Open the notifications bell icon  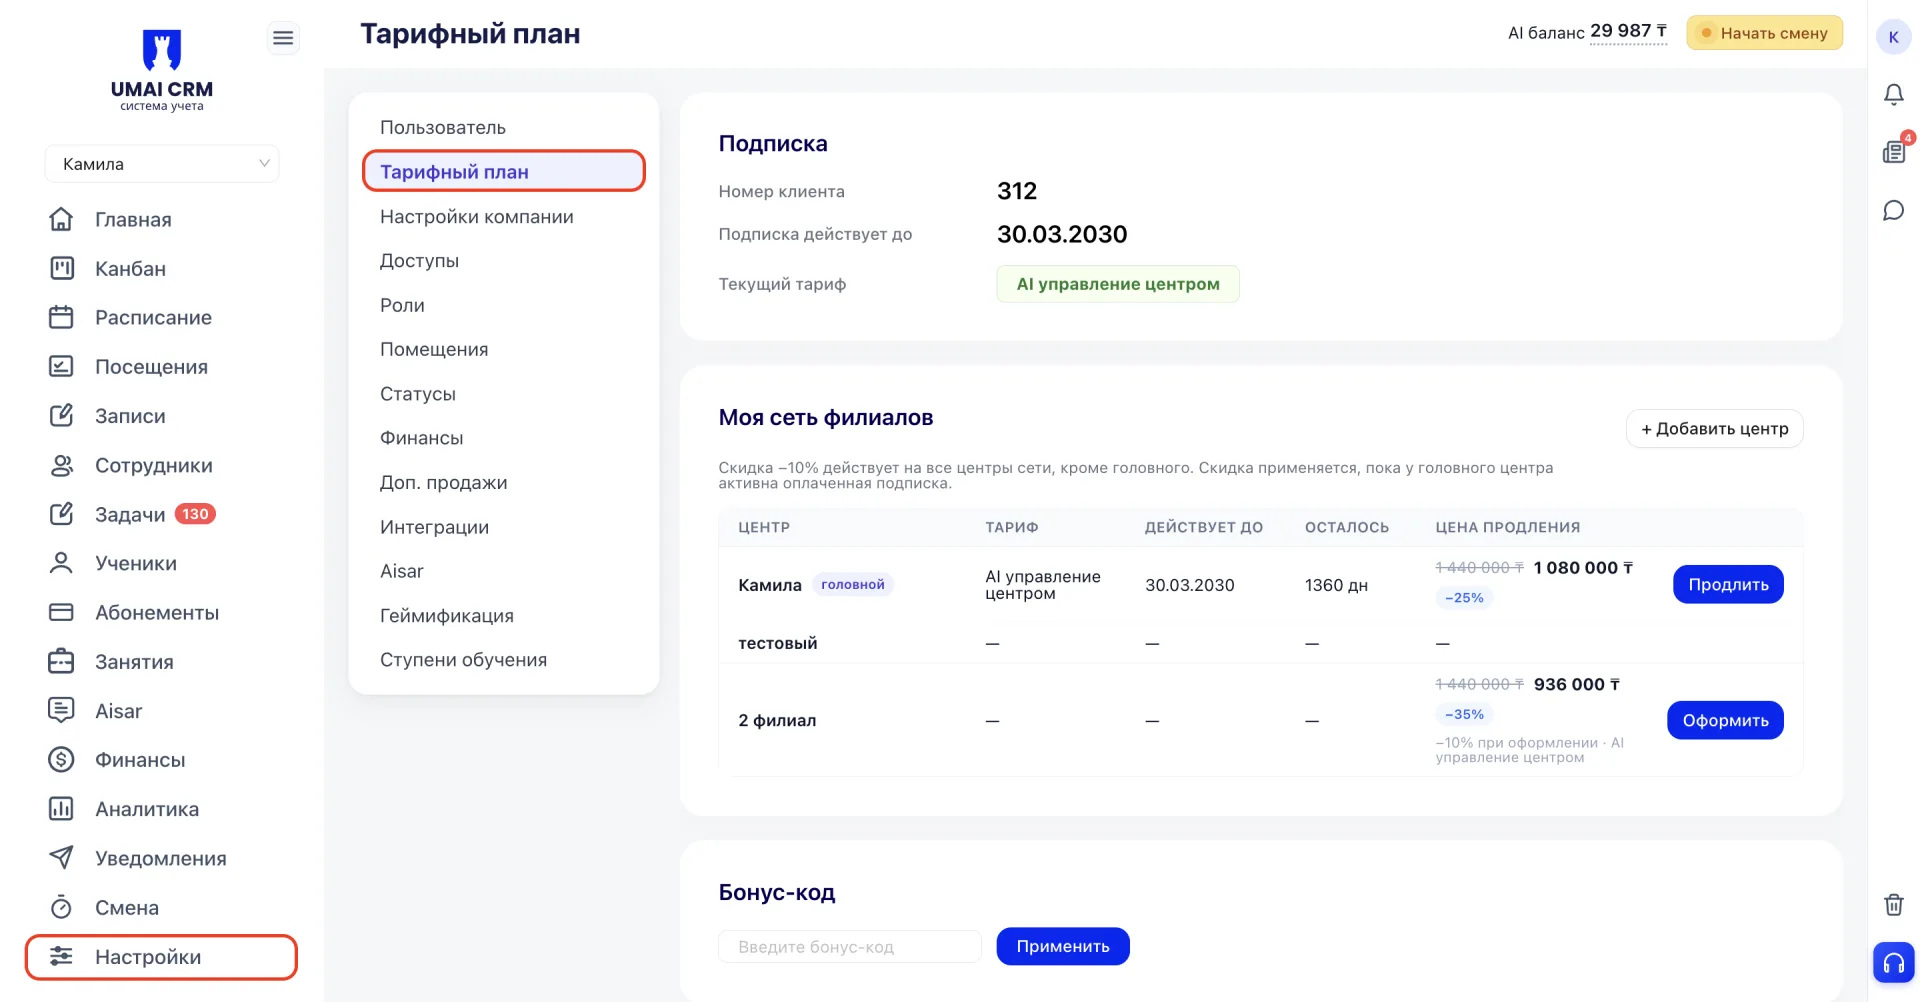(x=1893, y=94)
